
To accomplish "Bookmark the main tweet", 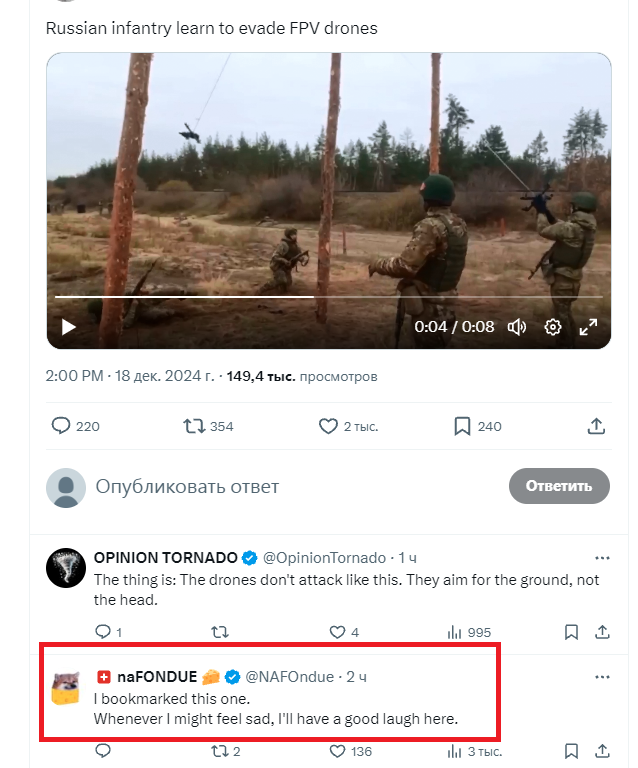I will pos(462,426).
